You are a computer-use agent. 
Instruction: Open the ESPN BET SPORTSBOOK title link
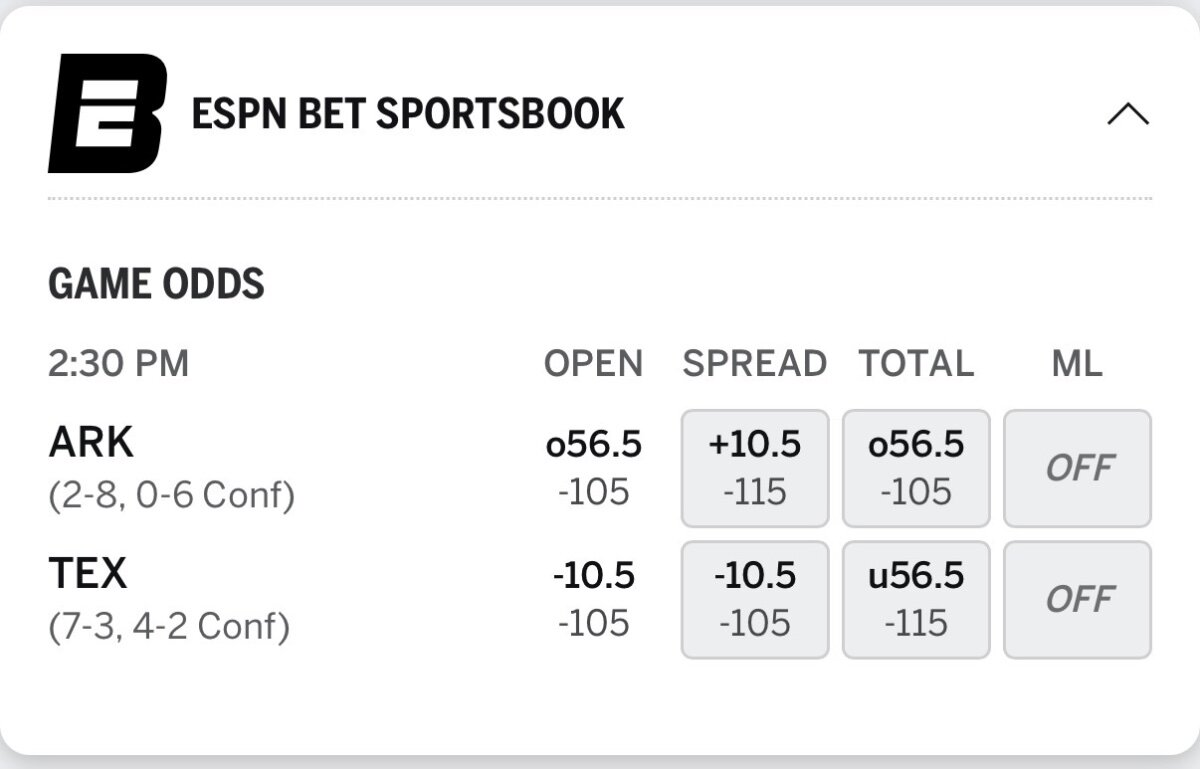[408, 115]
